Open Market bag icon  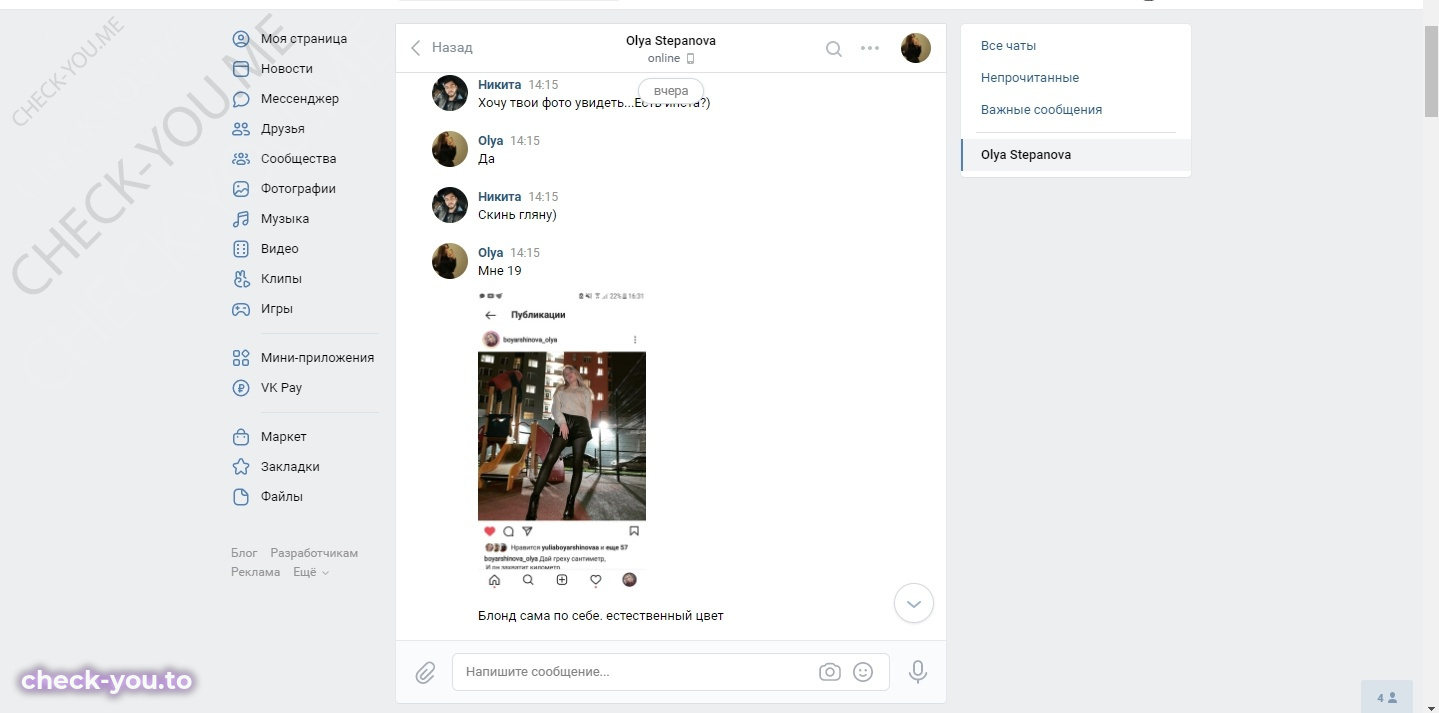click(x=241, y=437)
